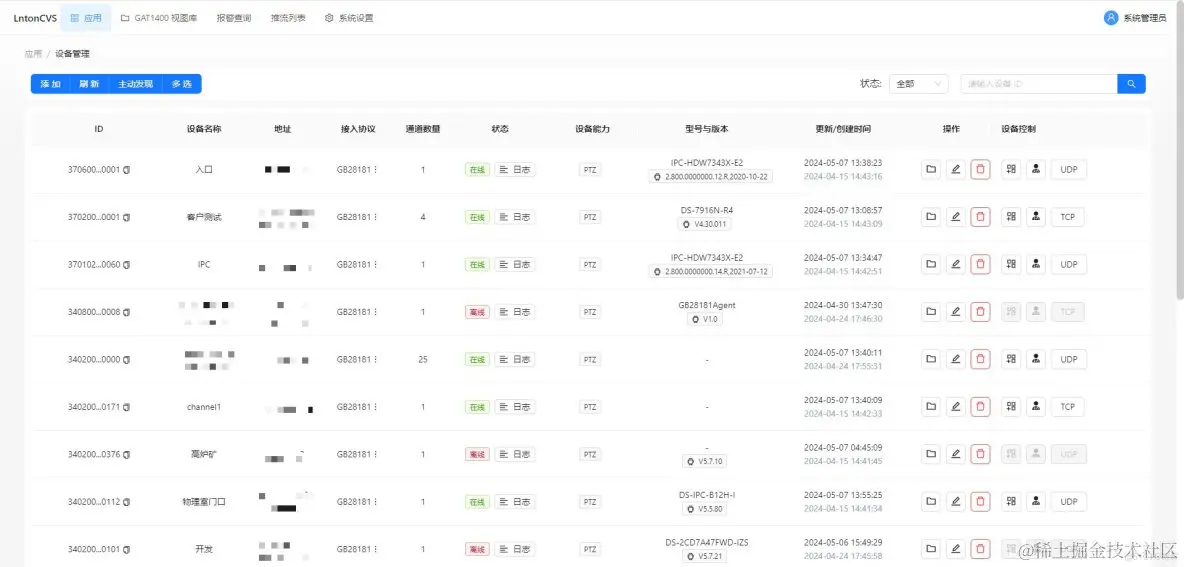The image size is (1184, 567).
Task: Click the PTZ tag in the IPC row
Action: click(590, 265)
